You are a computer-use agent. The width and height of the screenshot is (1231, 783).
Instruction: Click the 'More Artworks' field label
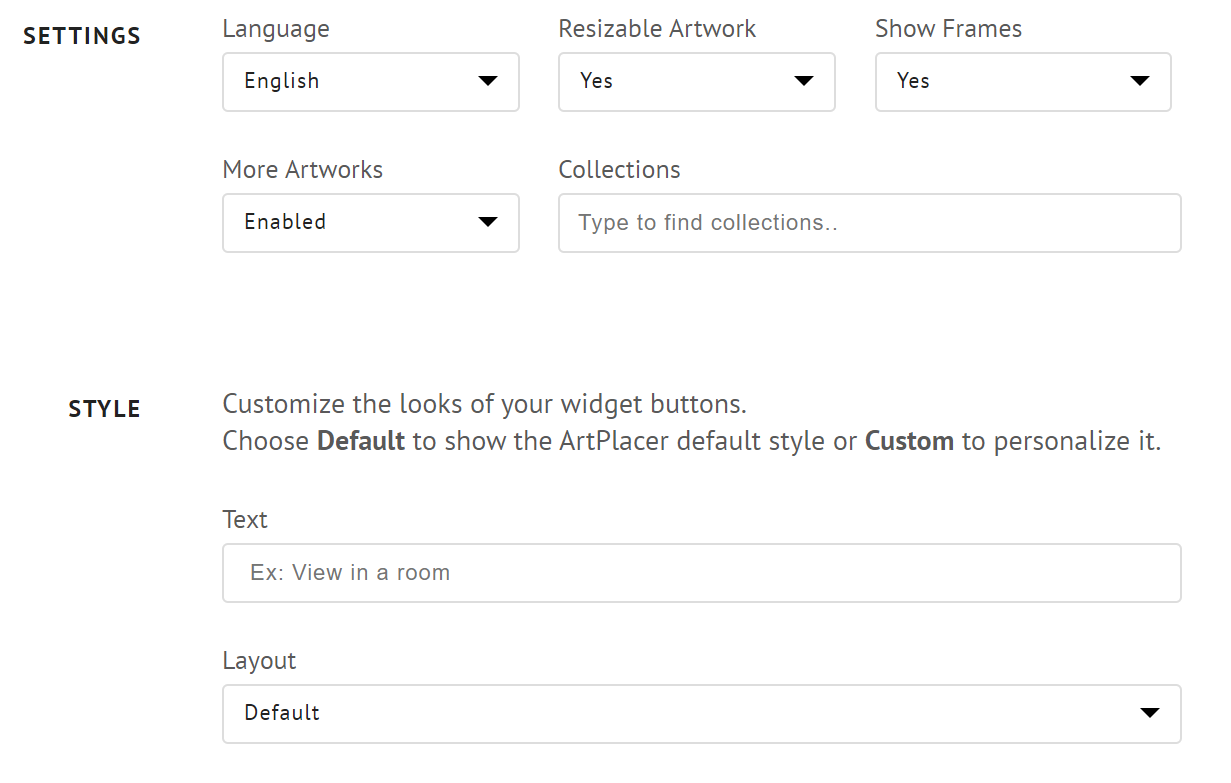[302, 170]
